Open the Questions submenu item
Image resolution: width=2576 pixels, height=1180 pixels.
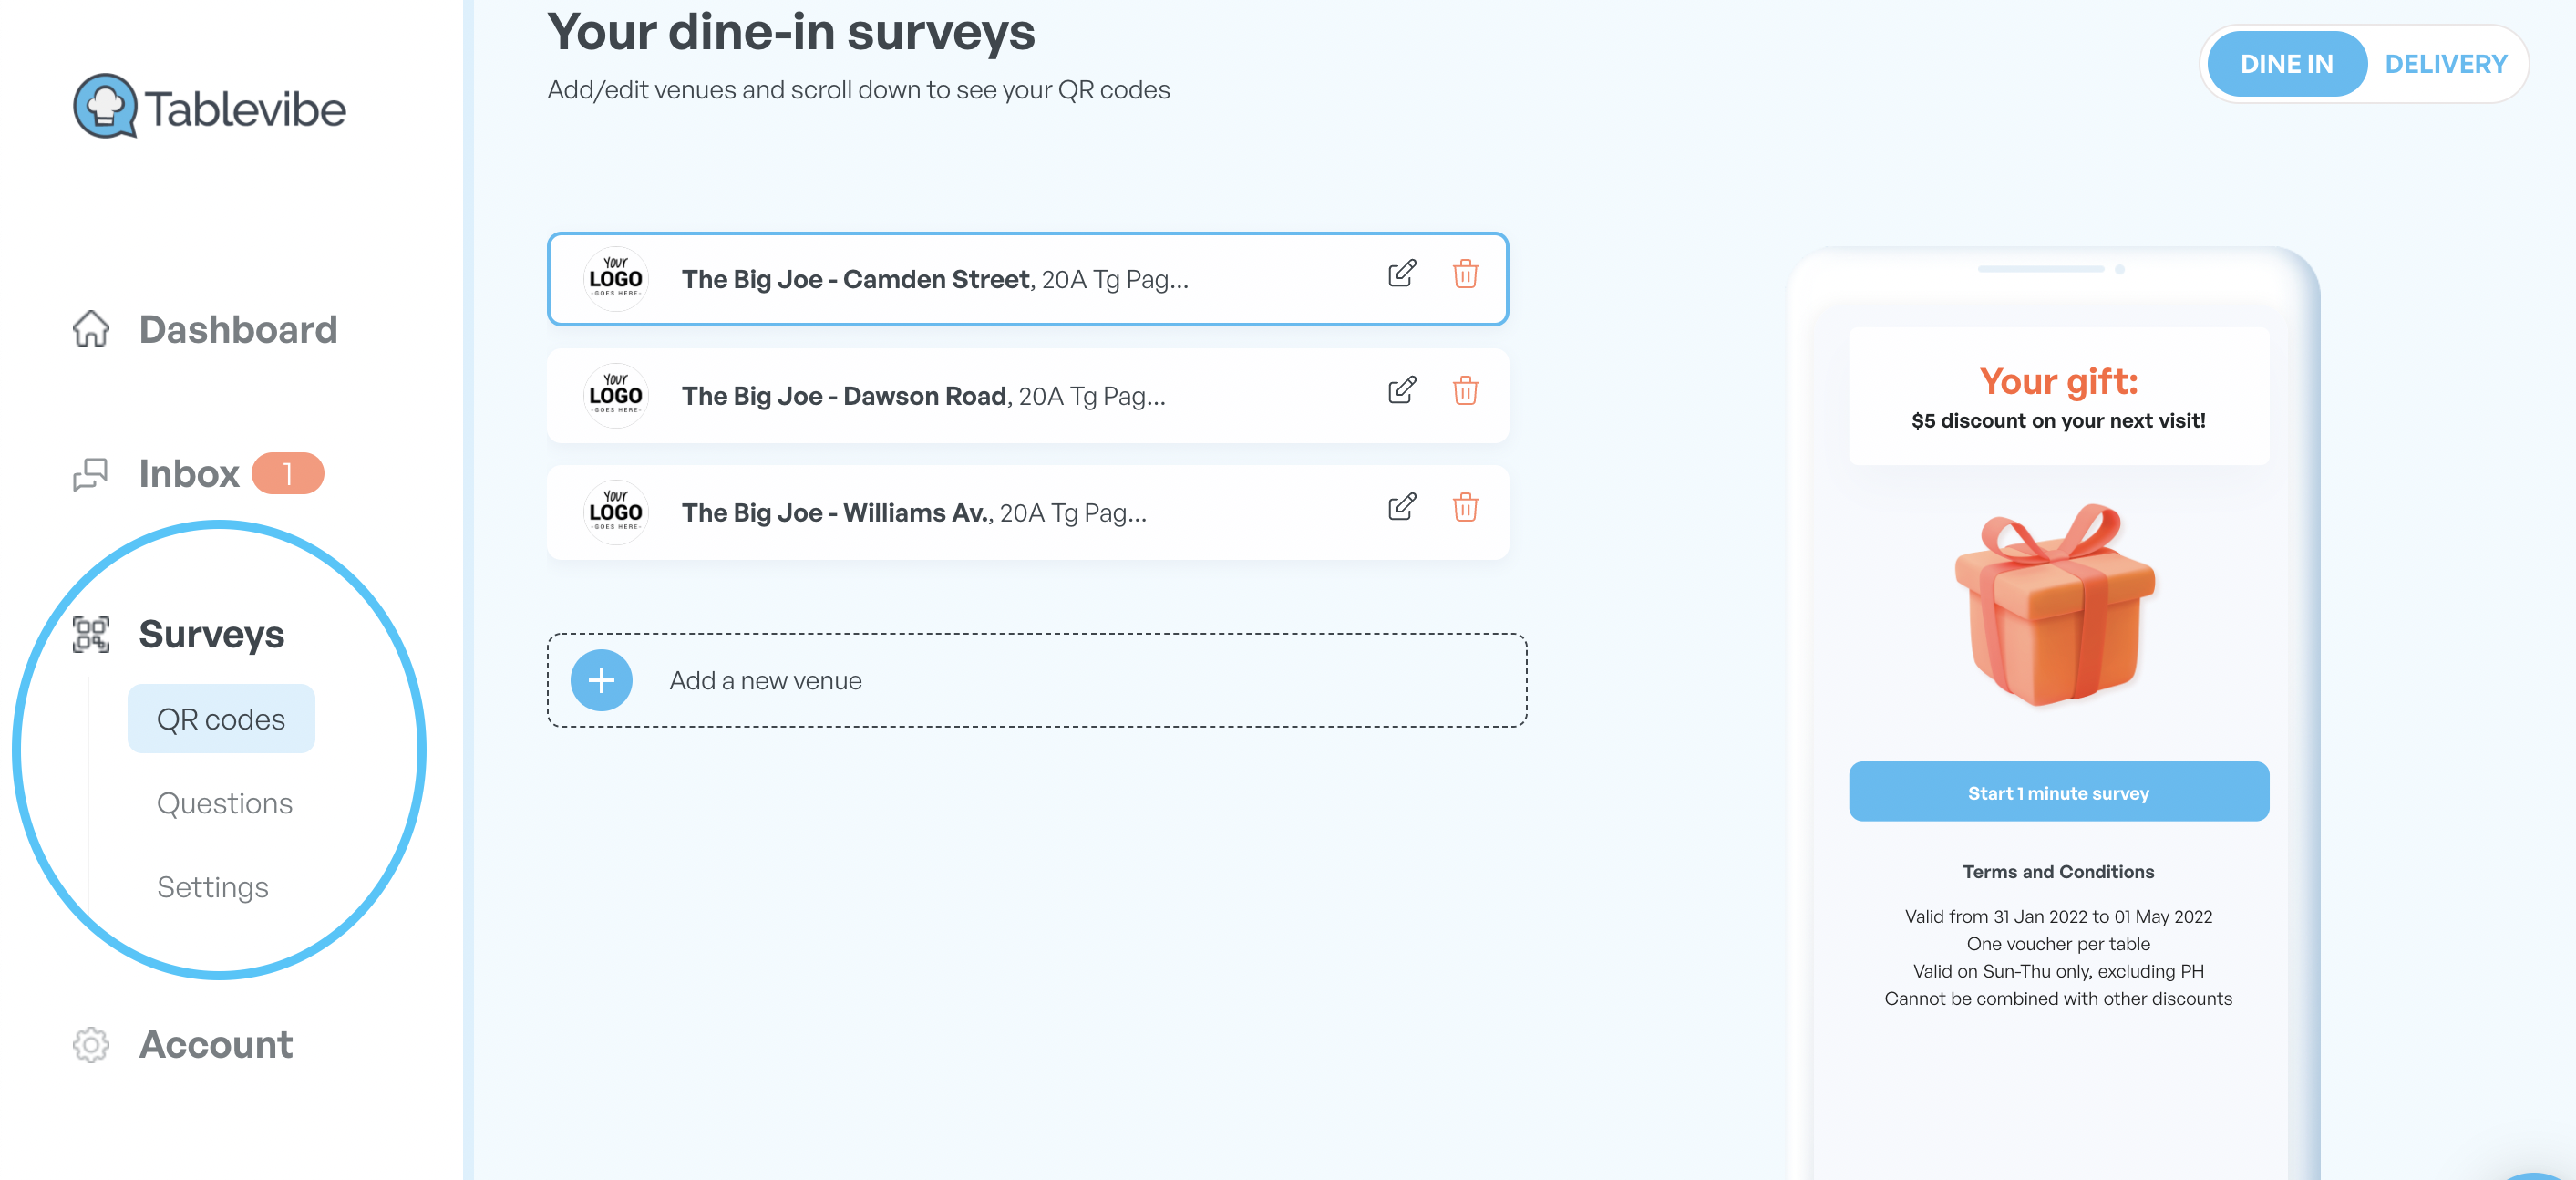(x=225, y=803)
